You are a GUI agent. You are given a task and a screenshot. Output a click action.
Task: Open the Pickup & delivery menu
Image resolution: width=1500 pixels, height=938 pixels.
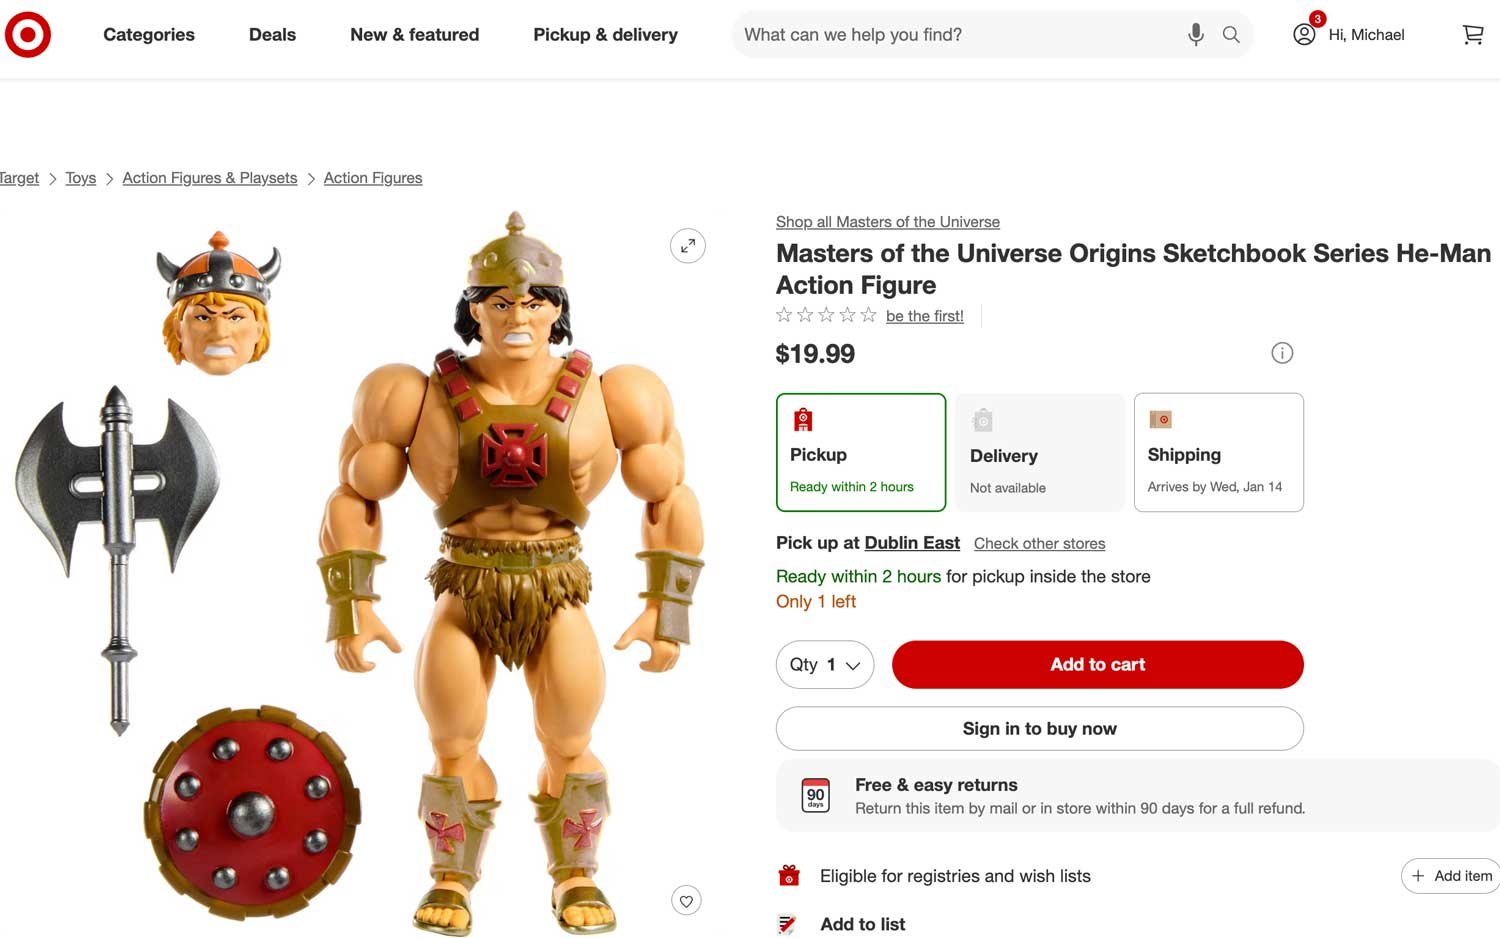(x=604, y=34)
